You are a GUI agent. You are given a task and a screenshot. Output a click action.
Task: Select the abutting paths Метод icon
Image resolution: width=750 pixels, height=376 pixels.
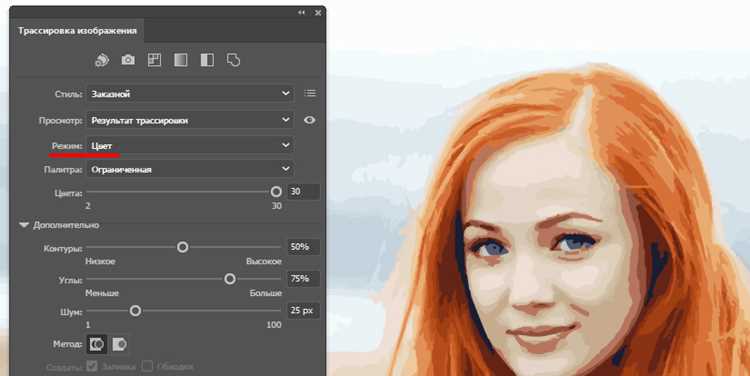tap(97, 344)
